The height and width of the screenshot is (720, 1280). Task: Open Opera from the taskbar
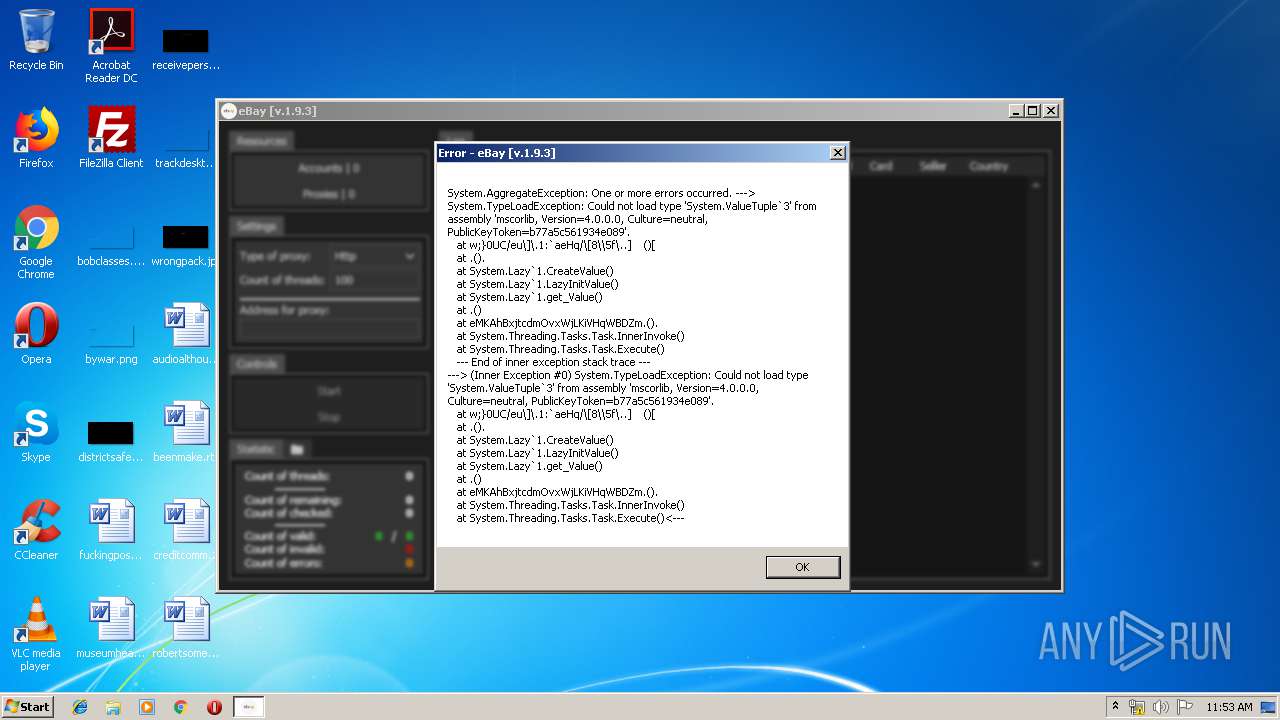click(214, 706)
